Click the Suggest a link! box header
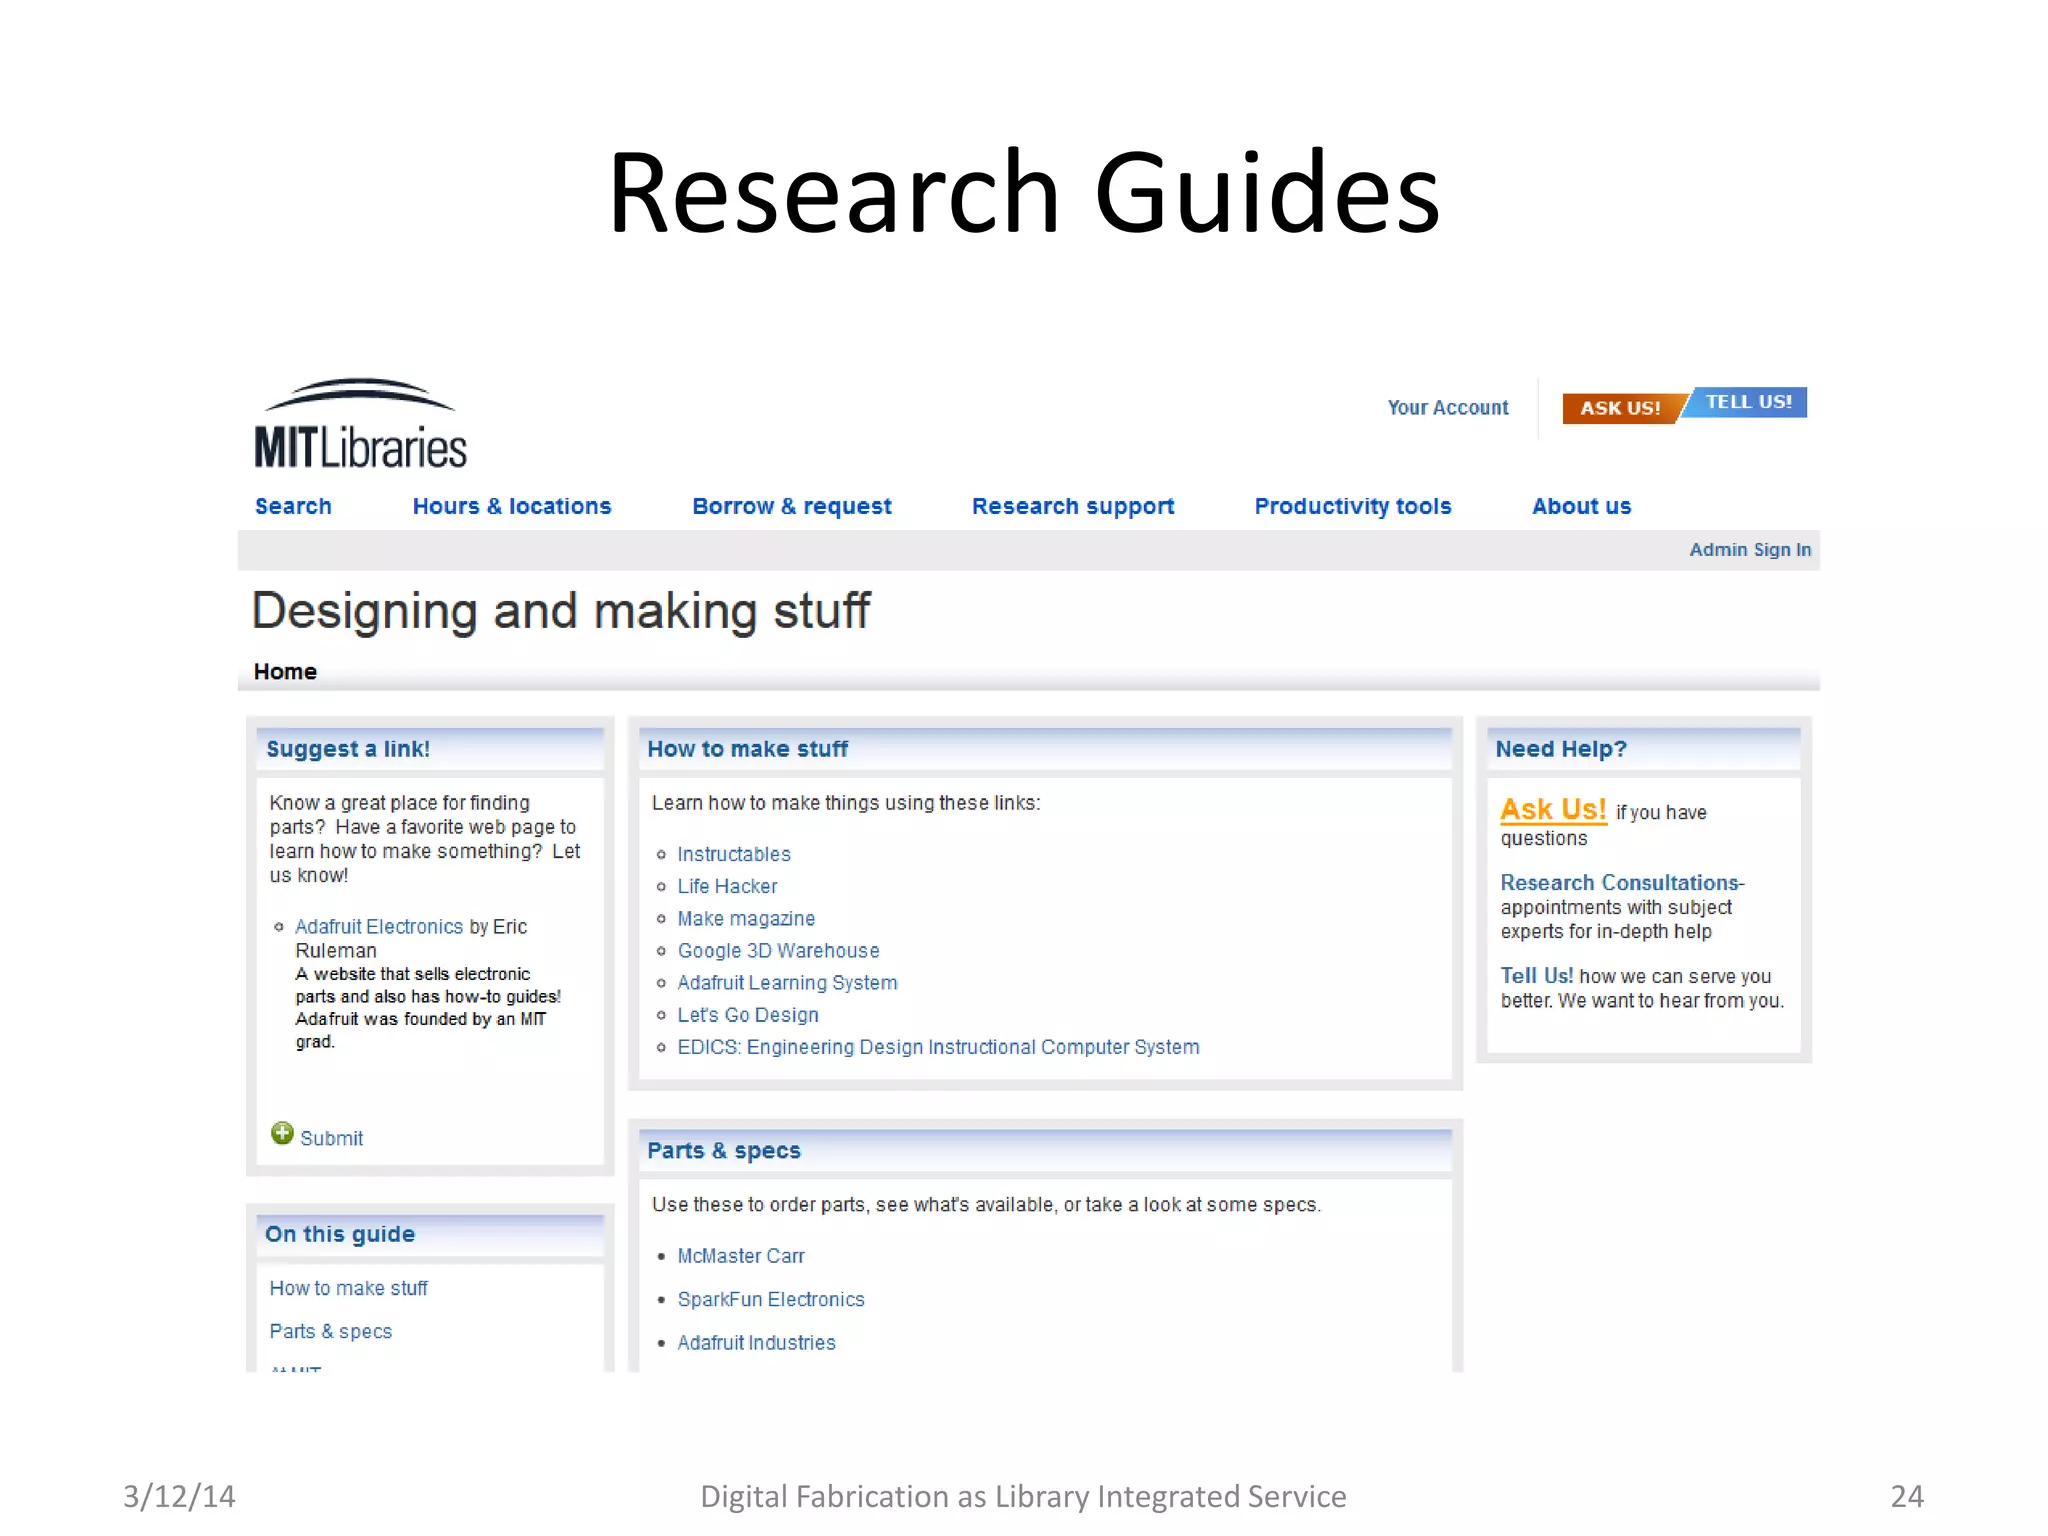The image size is (2048, 1536). [430, 749]
